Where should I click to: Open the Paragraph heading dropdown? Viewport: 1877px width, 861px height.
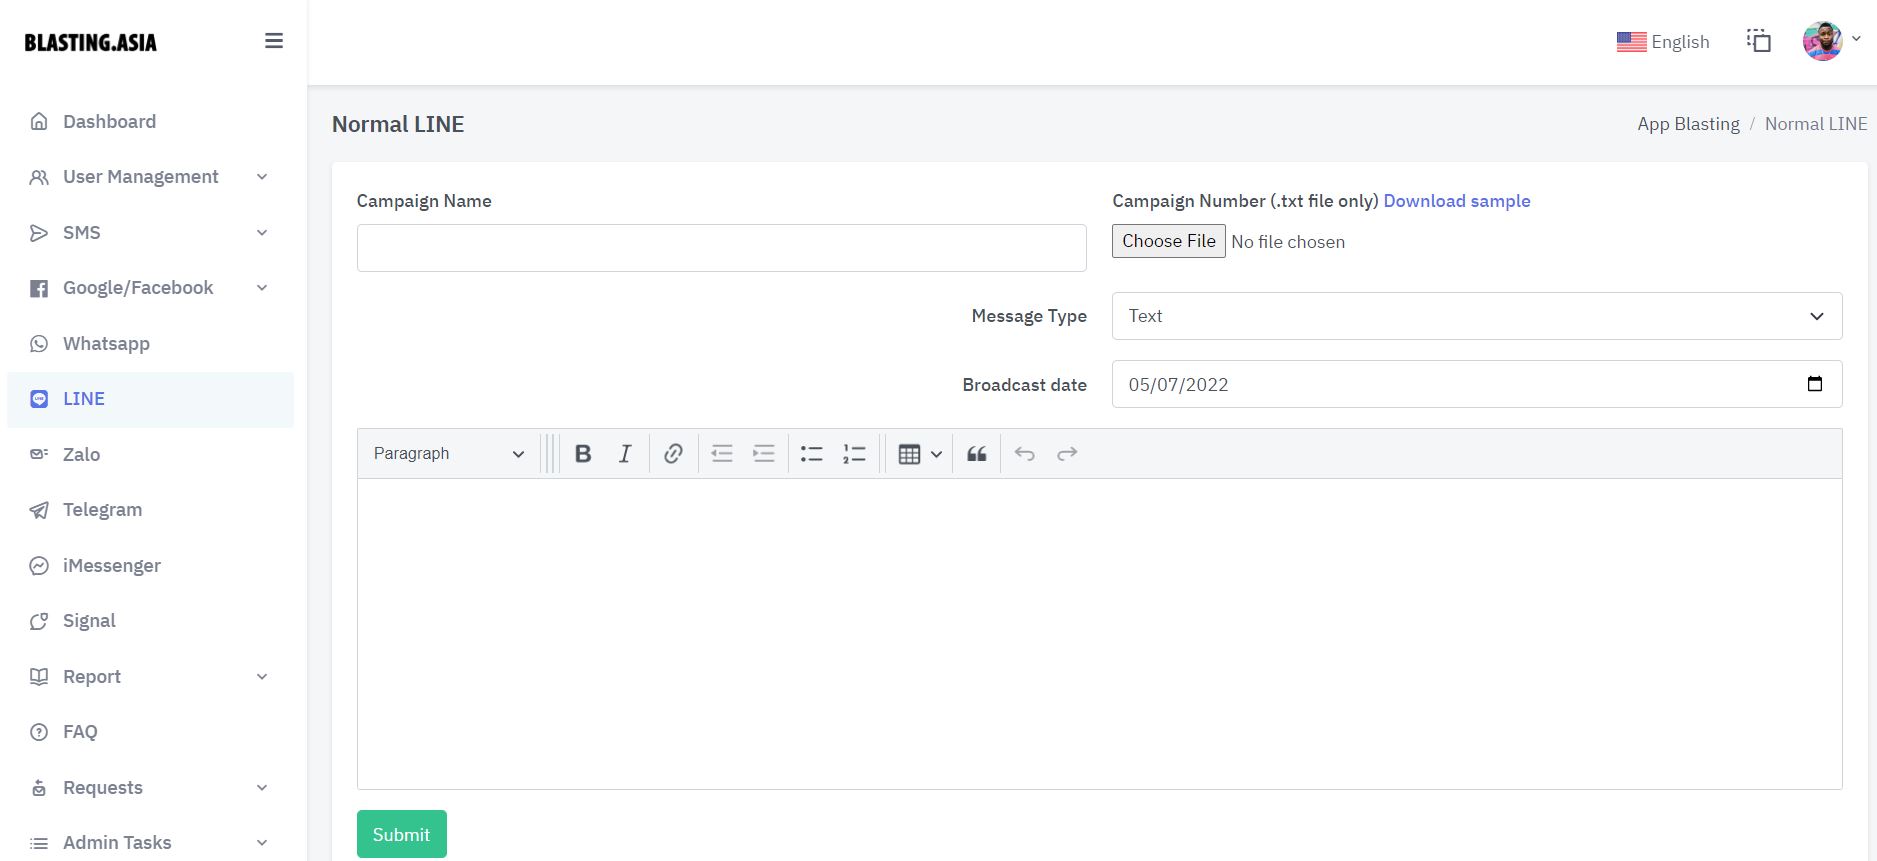point(448,454)
